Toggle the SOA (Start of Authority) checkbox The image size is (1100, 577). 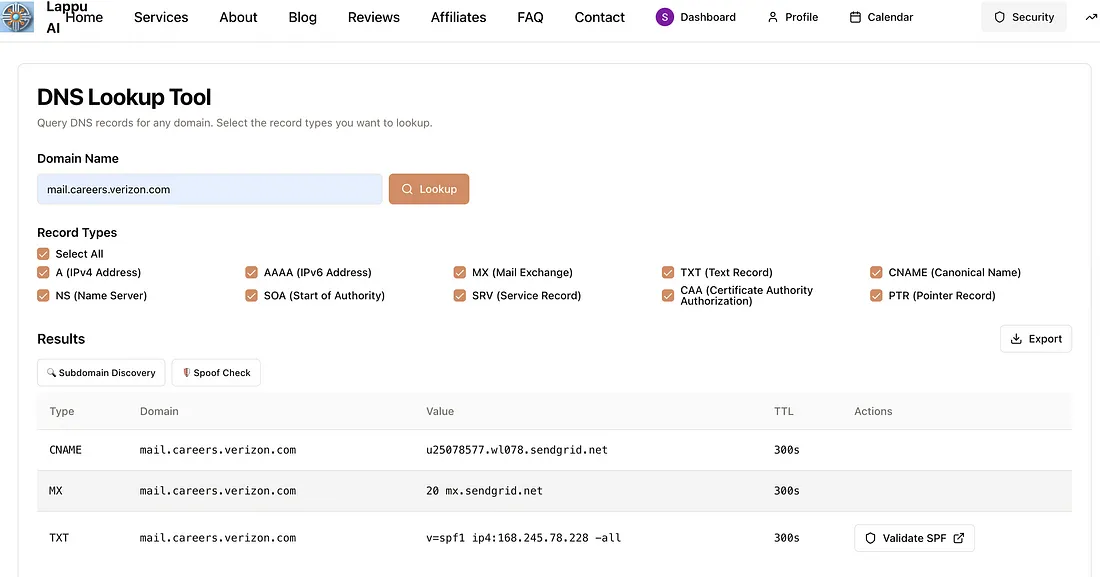(x=251, y=296)
